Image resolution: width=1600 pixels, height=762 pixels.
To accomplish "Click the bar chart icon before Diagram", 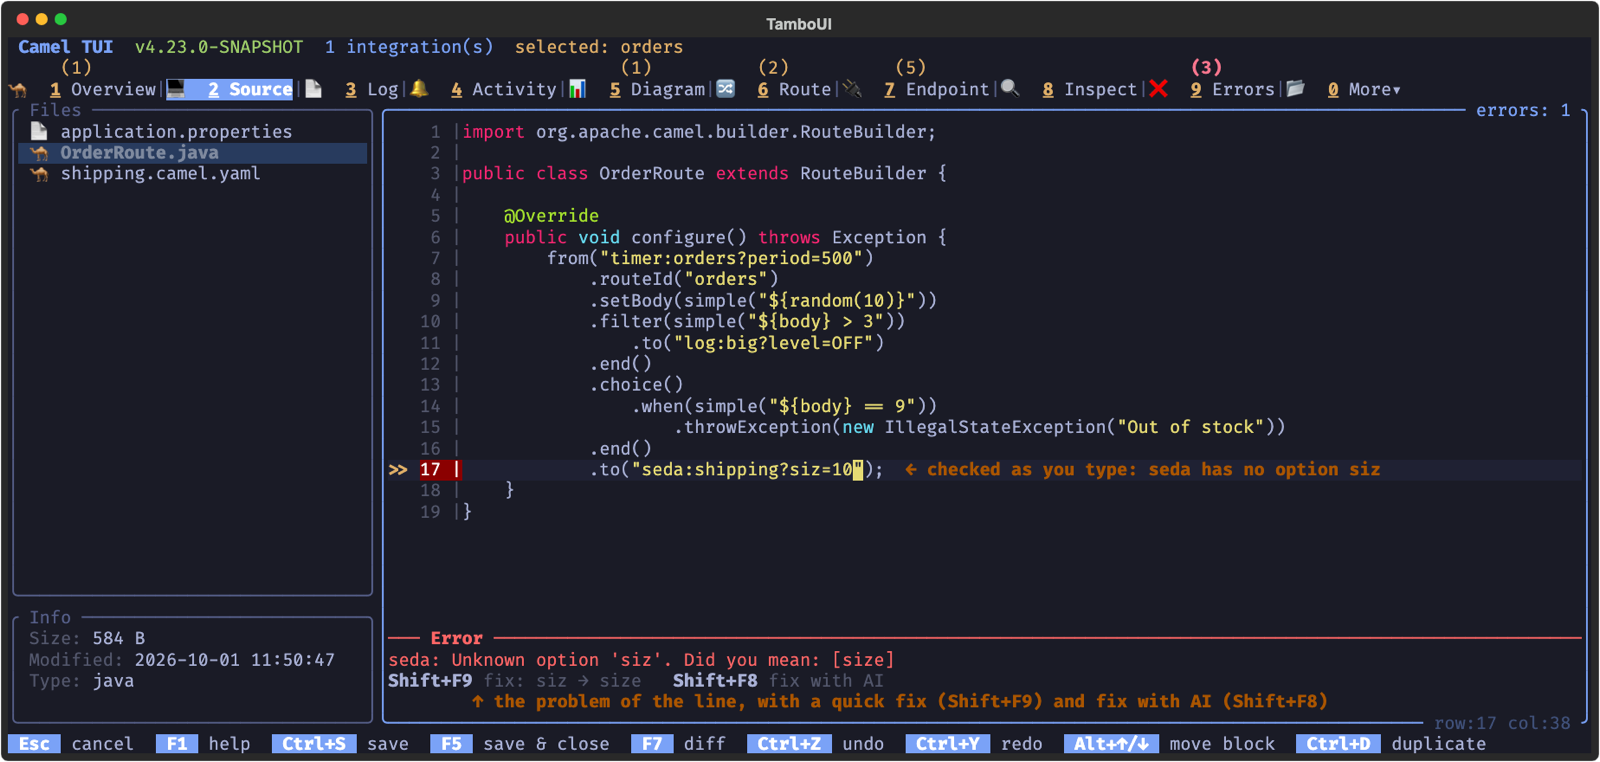I will 578,89.
